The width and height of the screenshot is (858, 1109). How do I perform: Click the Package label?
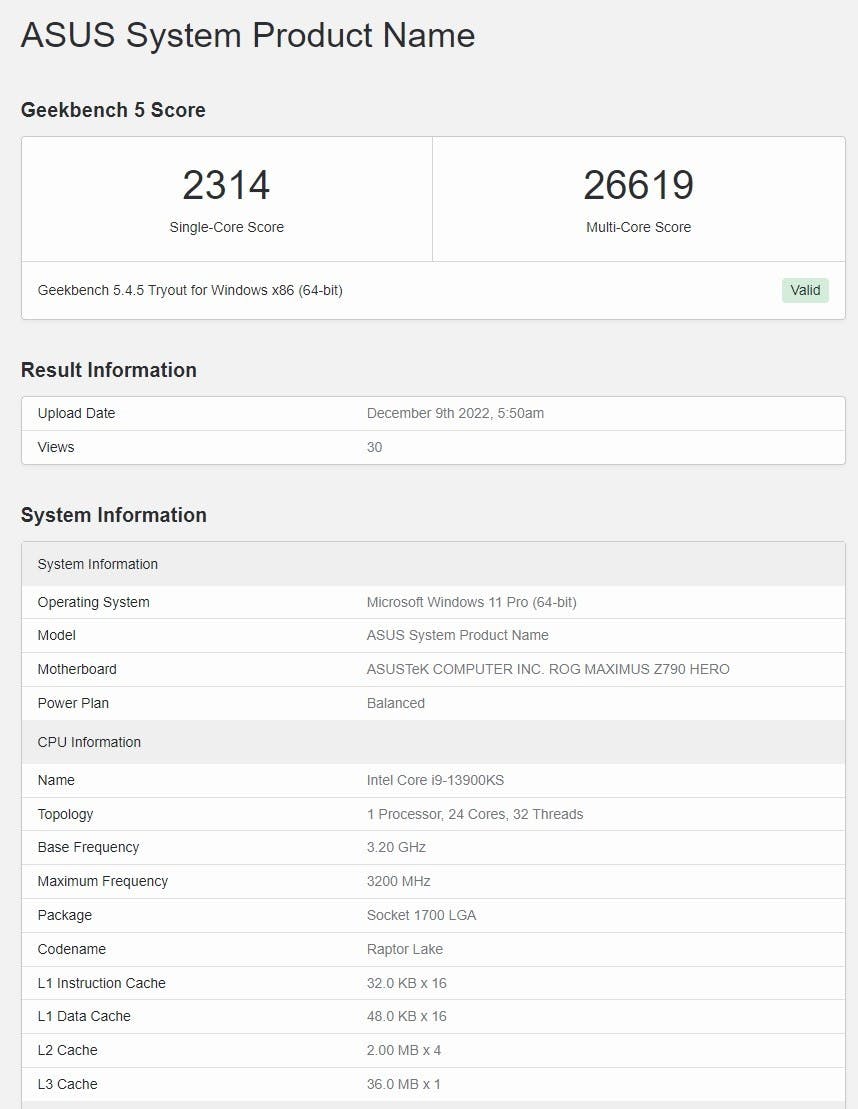click(x=64, y=915)
